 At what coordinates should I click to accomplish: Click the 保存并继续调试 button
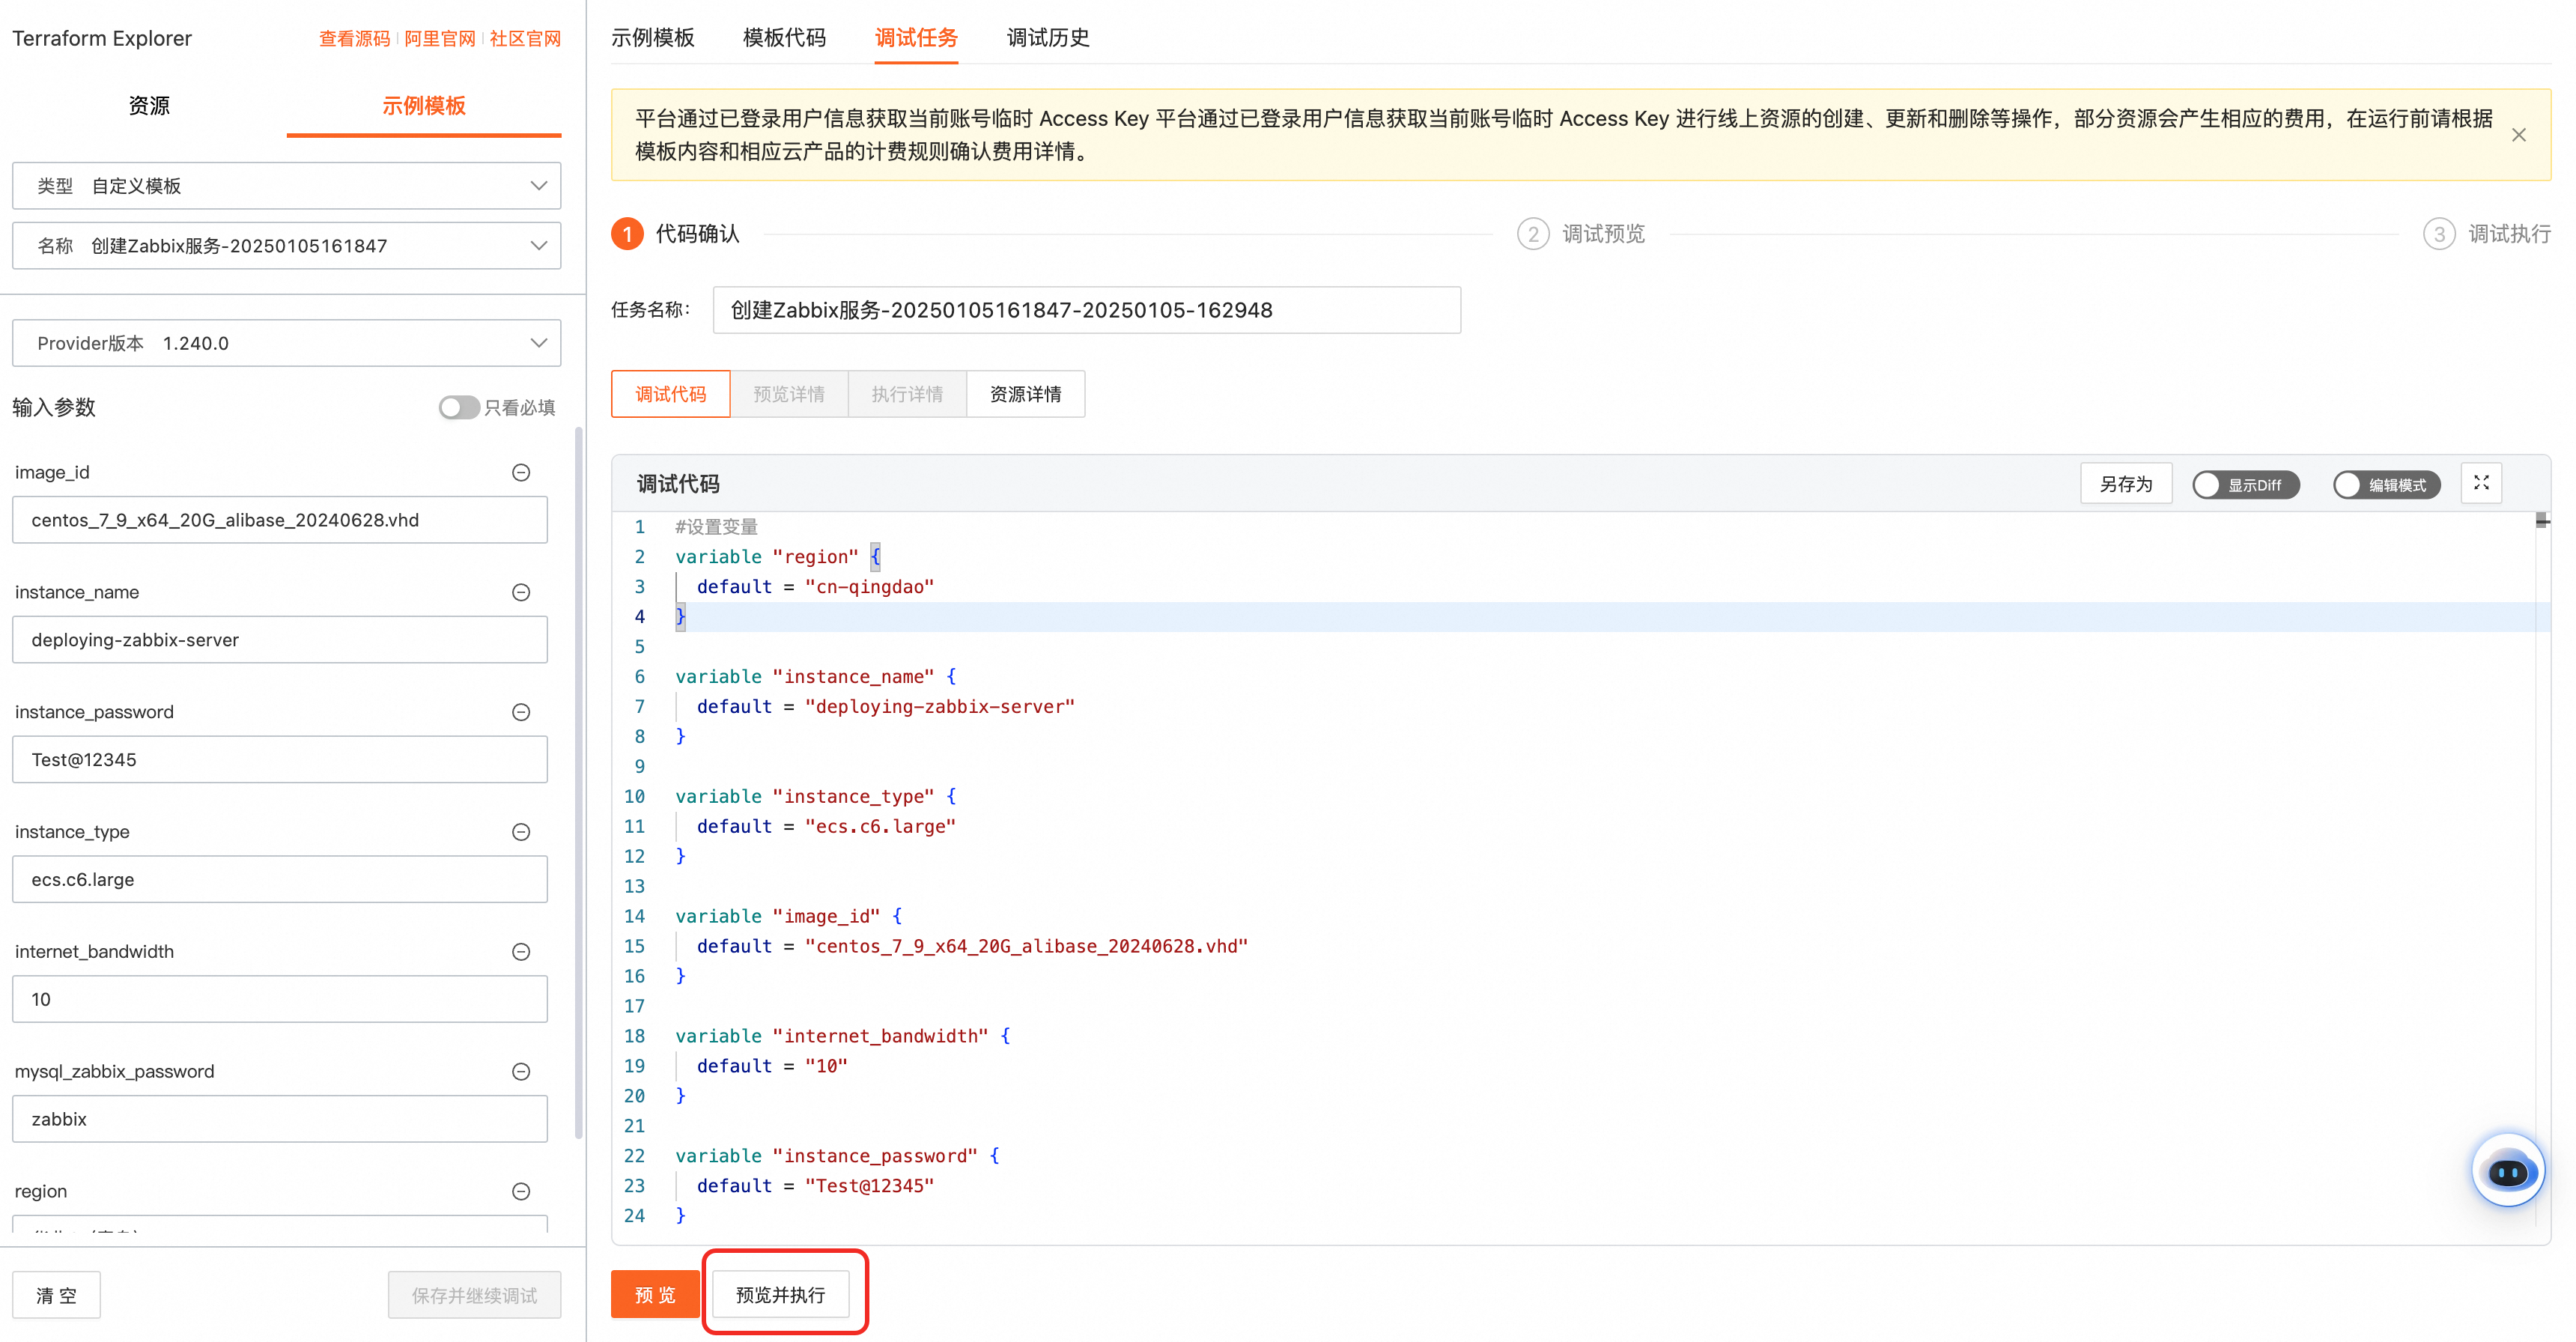coord(475,1296)
